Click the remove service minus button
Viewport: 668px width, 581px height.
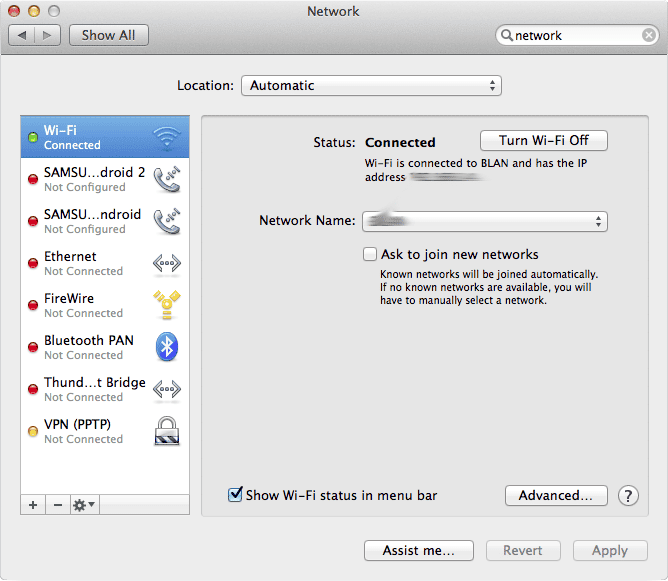[57, 505]
